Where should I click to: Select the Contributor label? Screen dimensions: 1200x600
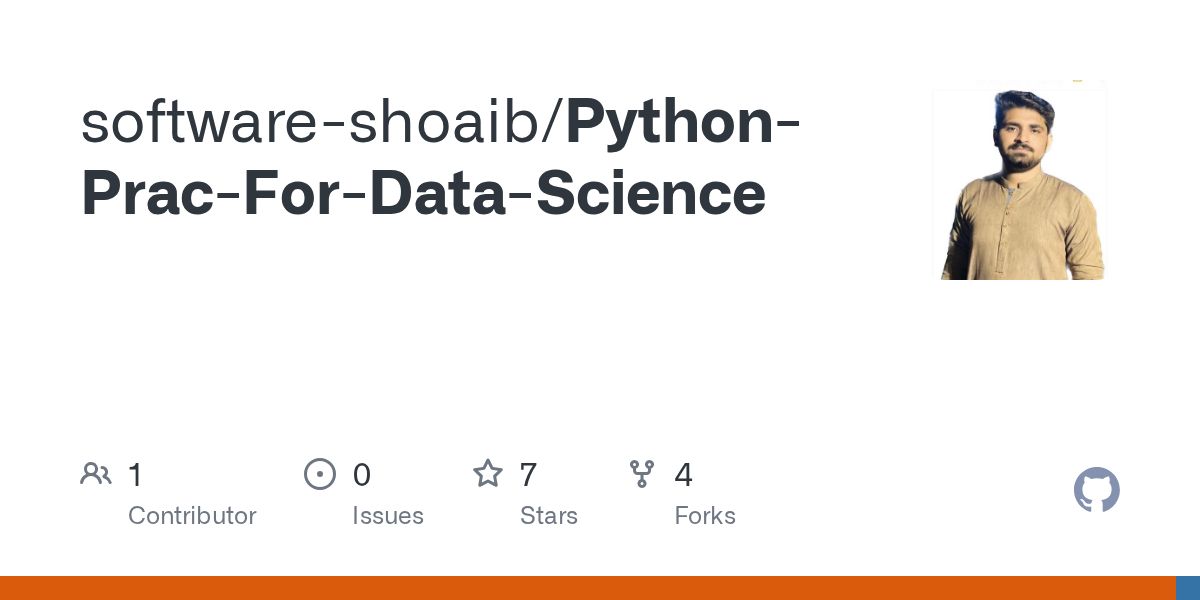192,516
